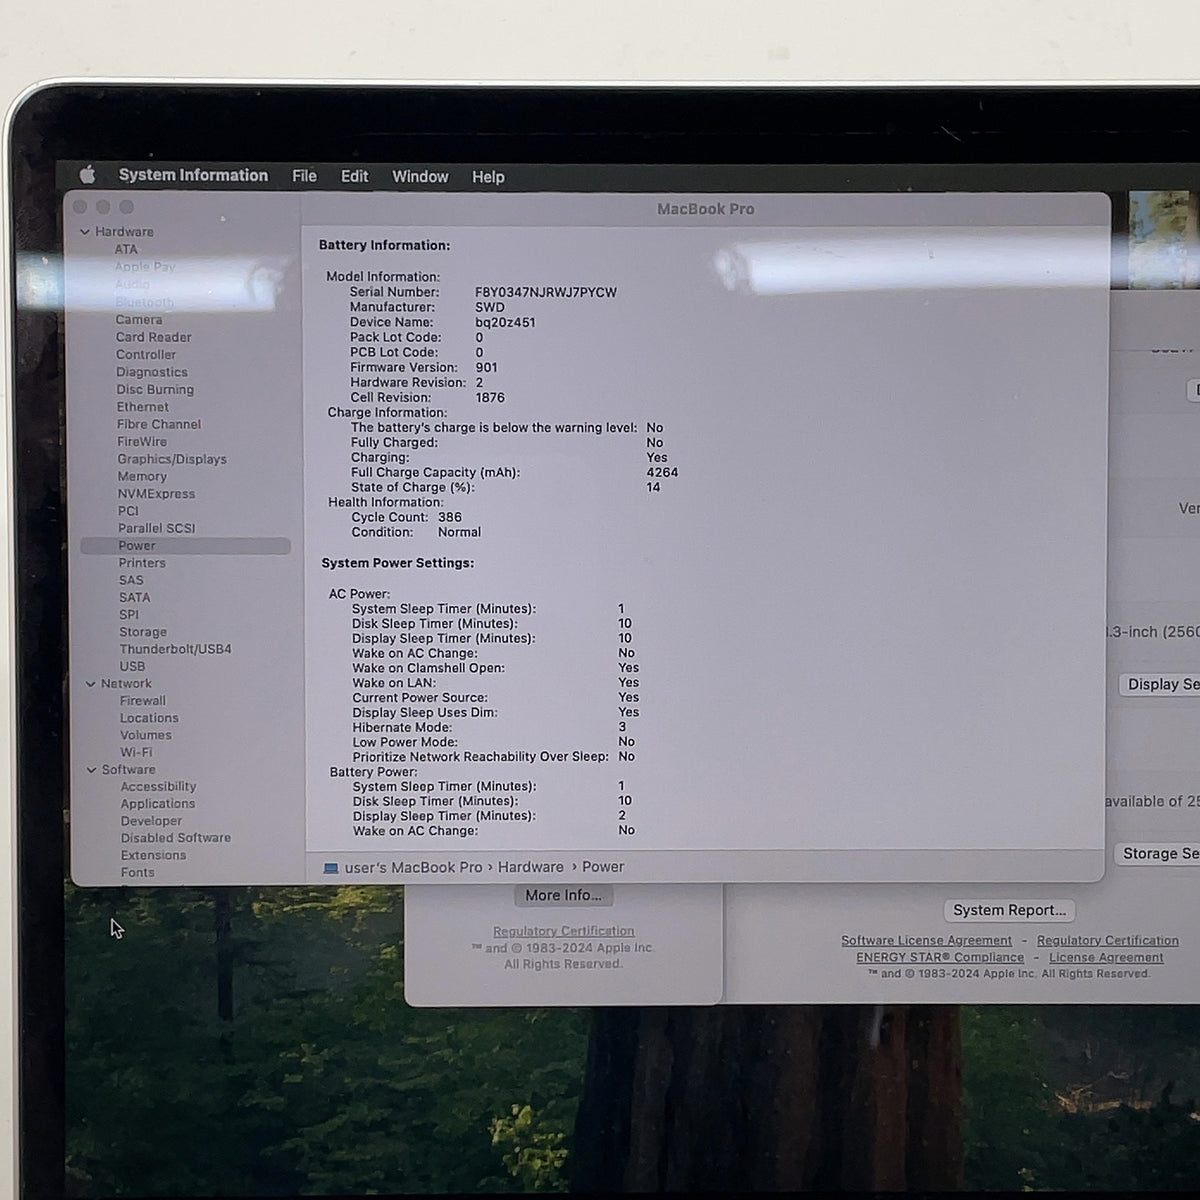Open the ENERGY STAR Compliance link
The image size is (1200, 1200).
(x=940, y=957)
